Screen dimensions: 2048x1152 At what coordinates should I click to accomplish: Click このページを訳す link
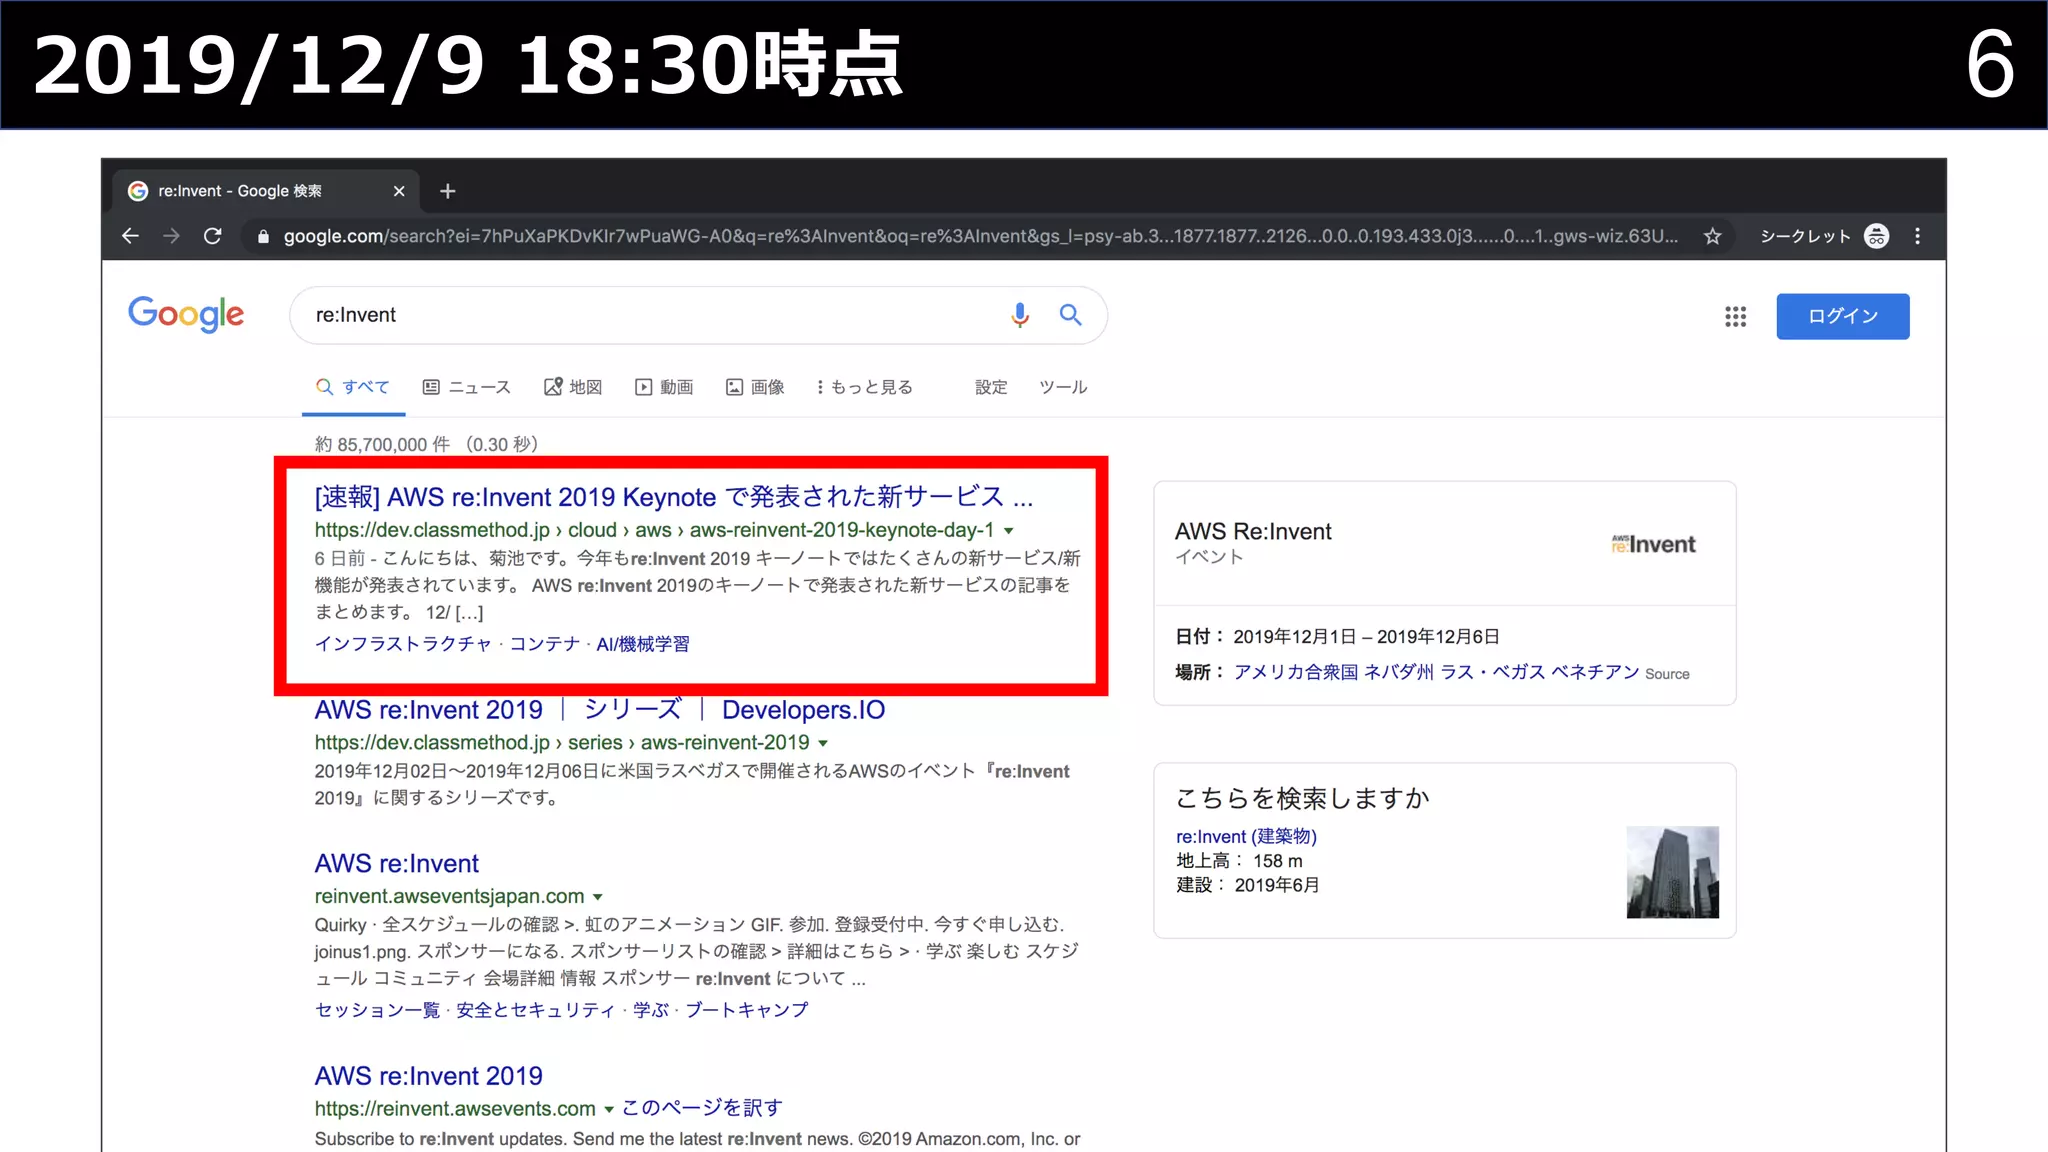(x=702, y=1108)
